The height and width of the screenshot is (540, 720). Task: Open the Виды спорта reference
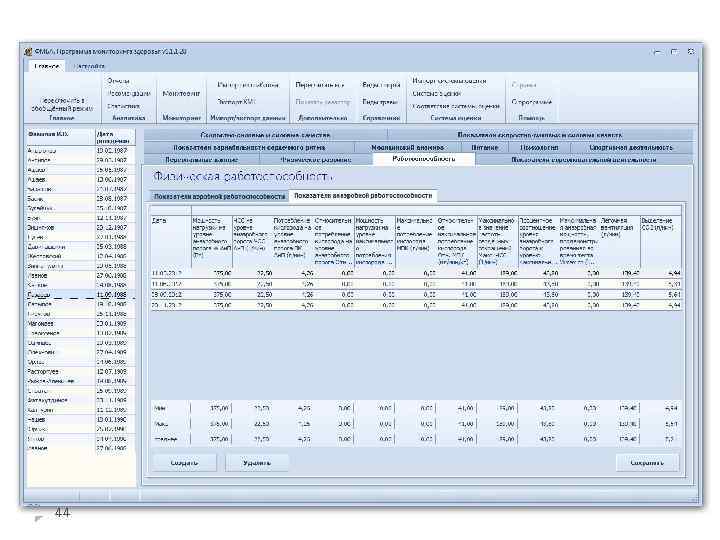pos(381,85)
